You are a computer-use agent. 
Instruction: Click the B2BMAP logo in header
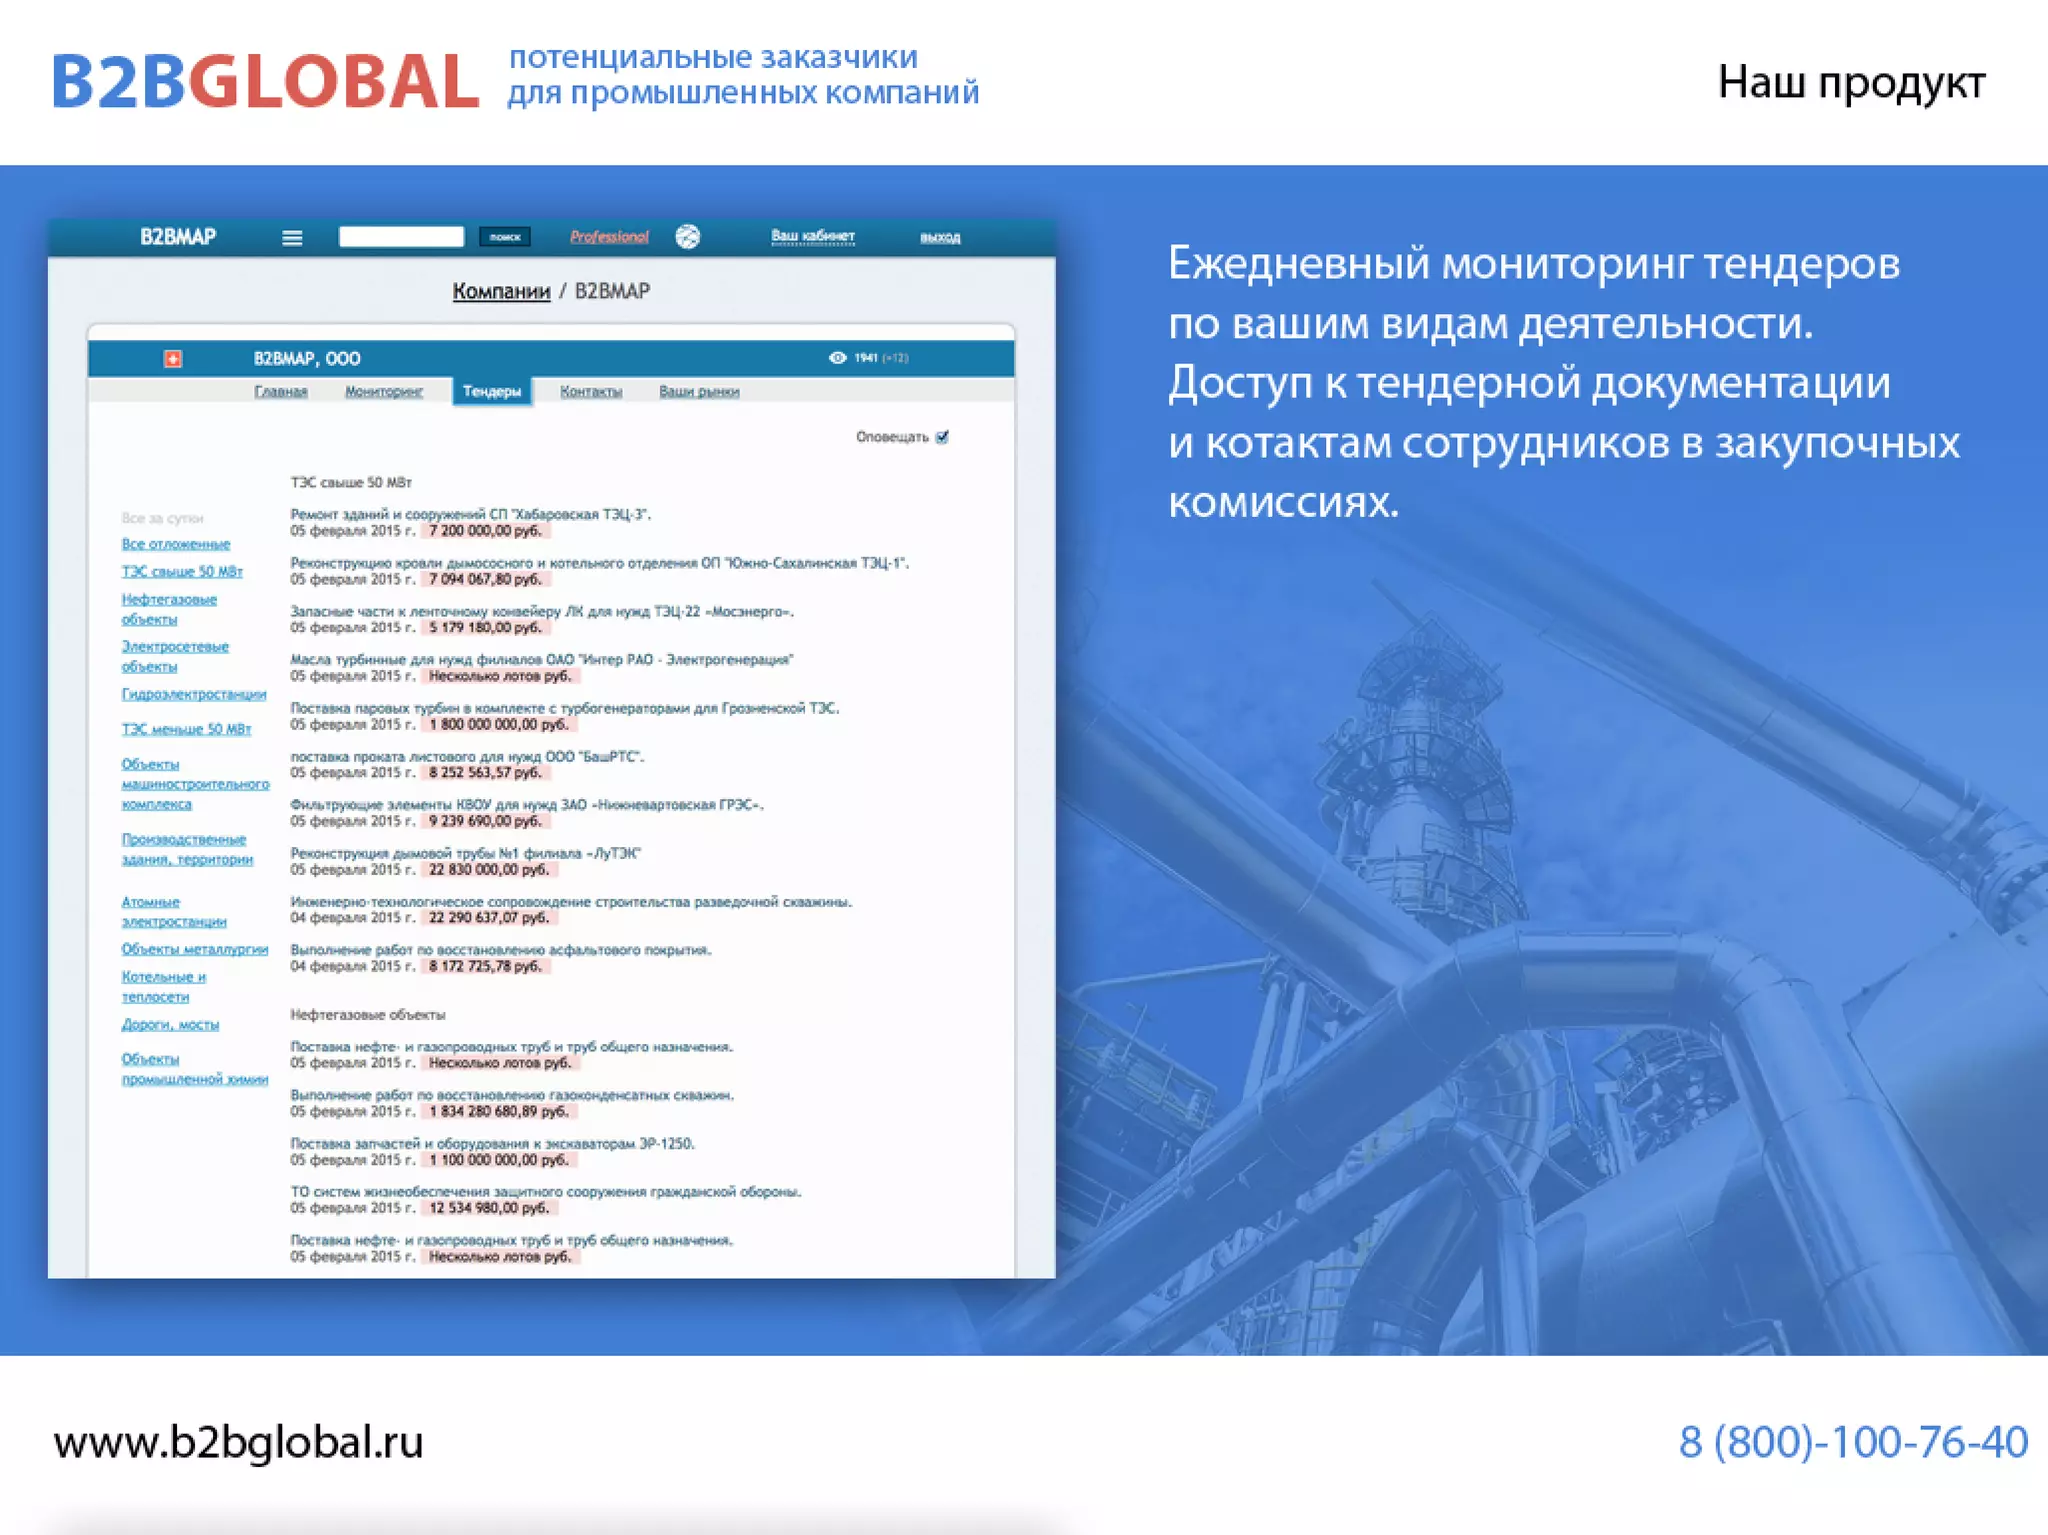(178, 237)
